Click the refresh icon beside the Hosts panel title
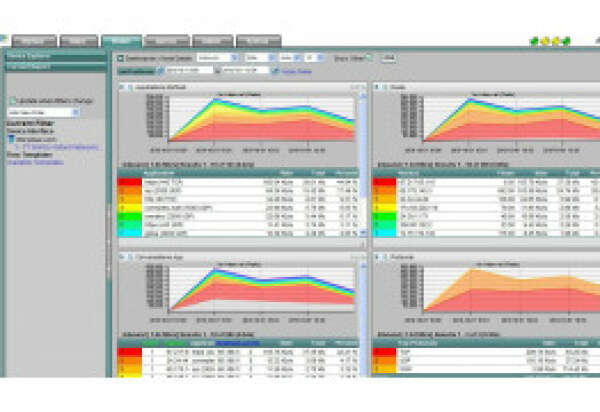 [386, 88]
